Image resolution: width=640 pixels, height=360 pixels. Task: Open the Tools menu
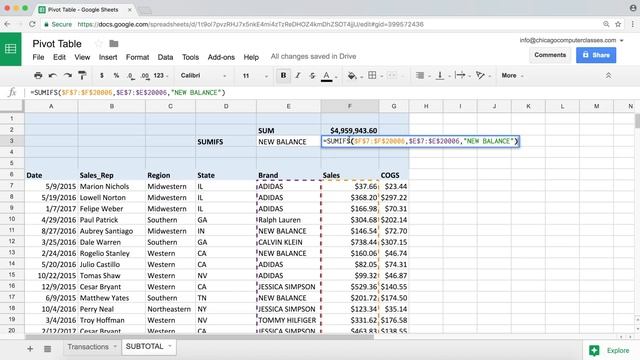(190, 57)
